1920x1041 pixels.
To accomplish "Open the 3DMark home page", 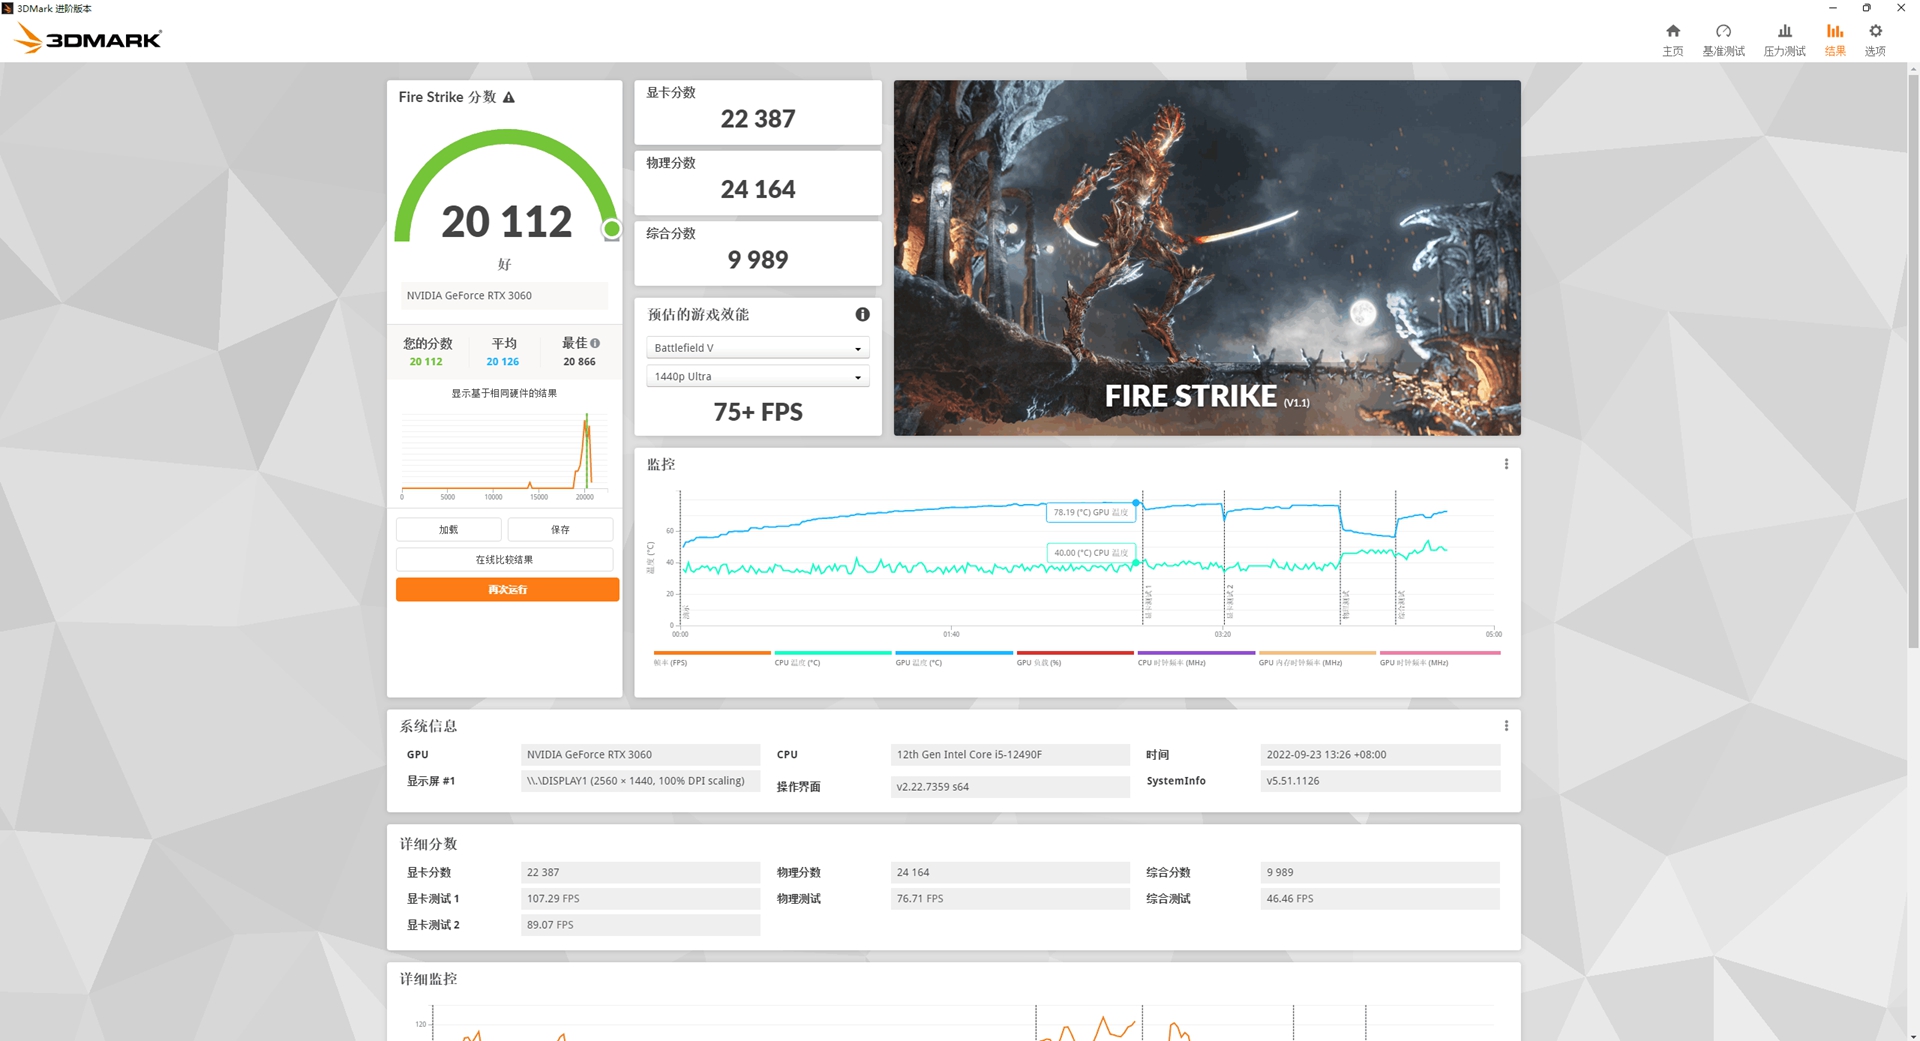I will click(1673, 38).
